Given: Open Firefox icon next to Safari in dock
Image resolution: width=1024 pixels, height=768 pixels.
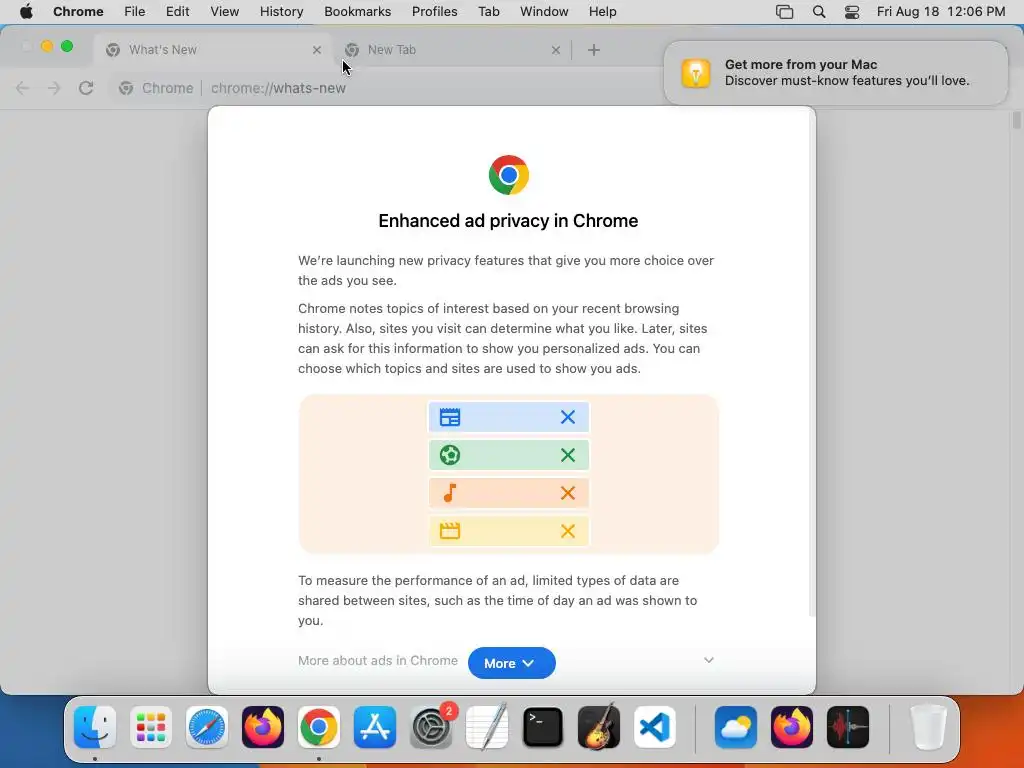Looking at the screenshot, I should [x=263, y=727].
